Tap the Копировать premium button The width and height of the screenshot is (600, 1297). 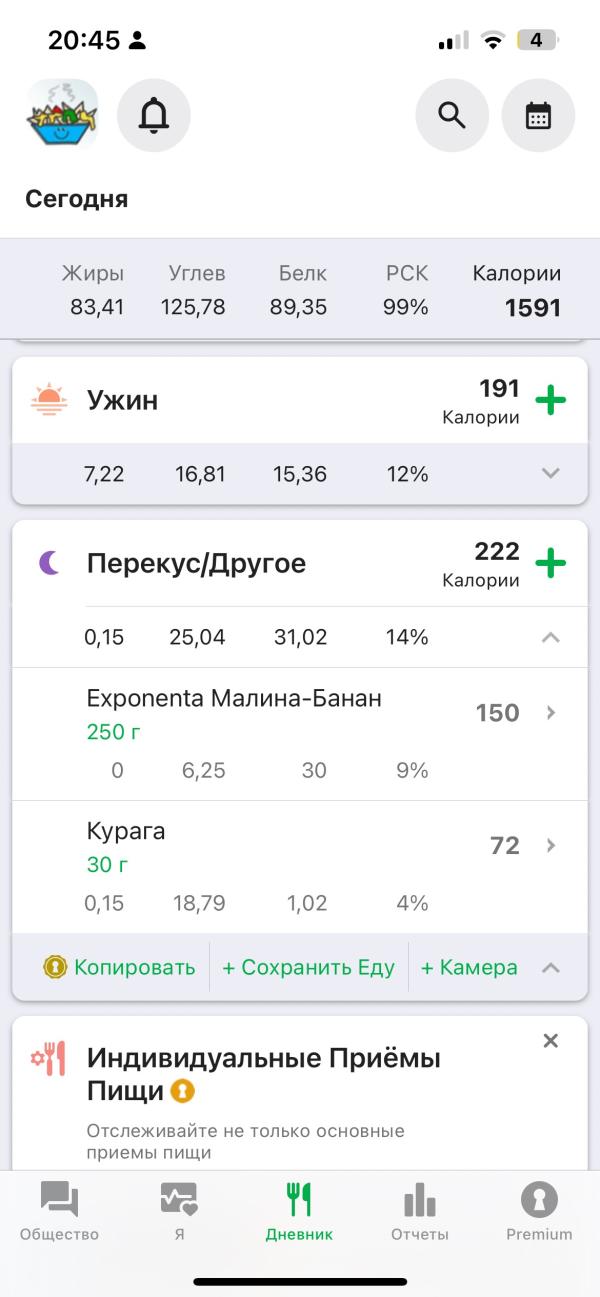coord(120,968)
